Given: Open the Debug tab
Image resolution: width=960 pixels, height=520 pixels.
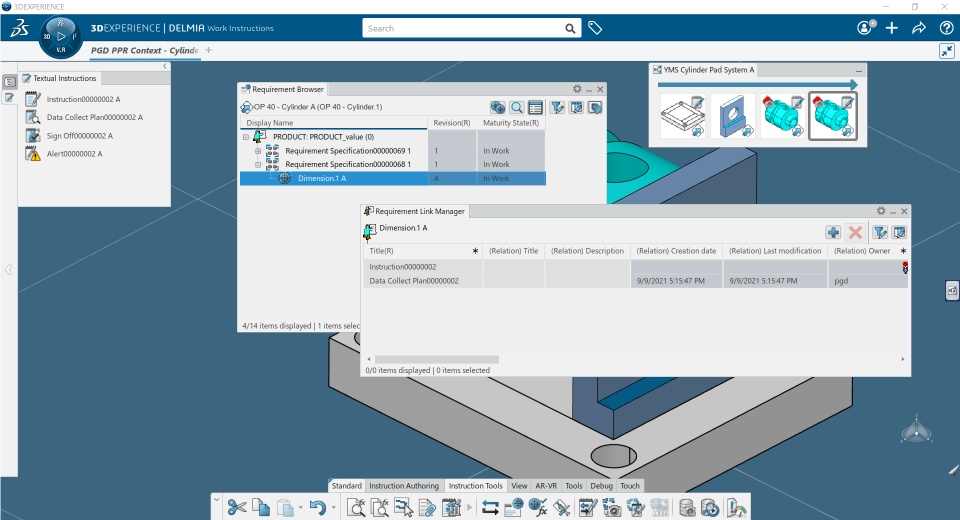Looking at the screenshot, I should tap(601, 486).
